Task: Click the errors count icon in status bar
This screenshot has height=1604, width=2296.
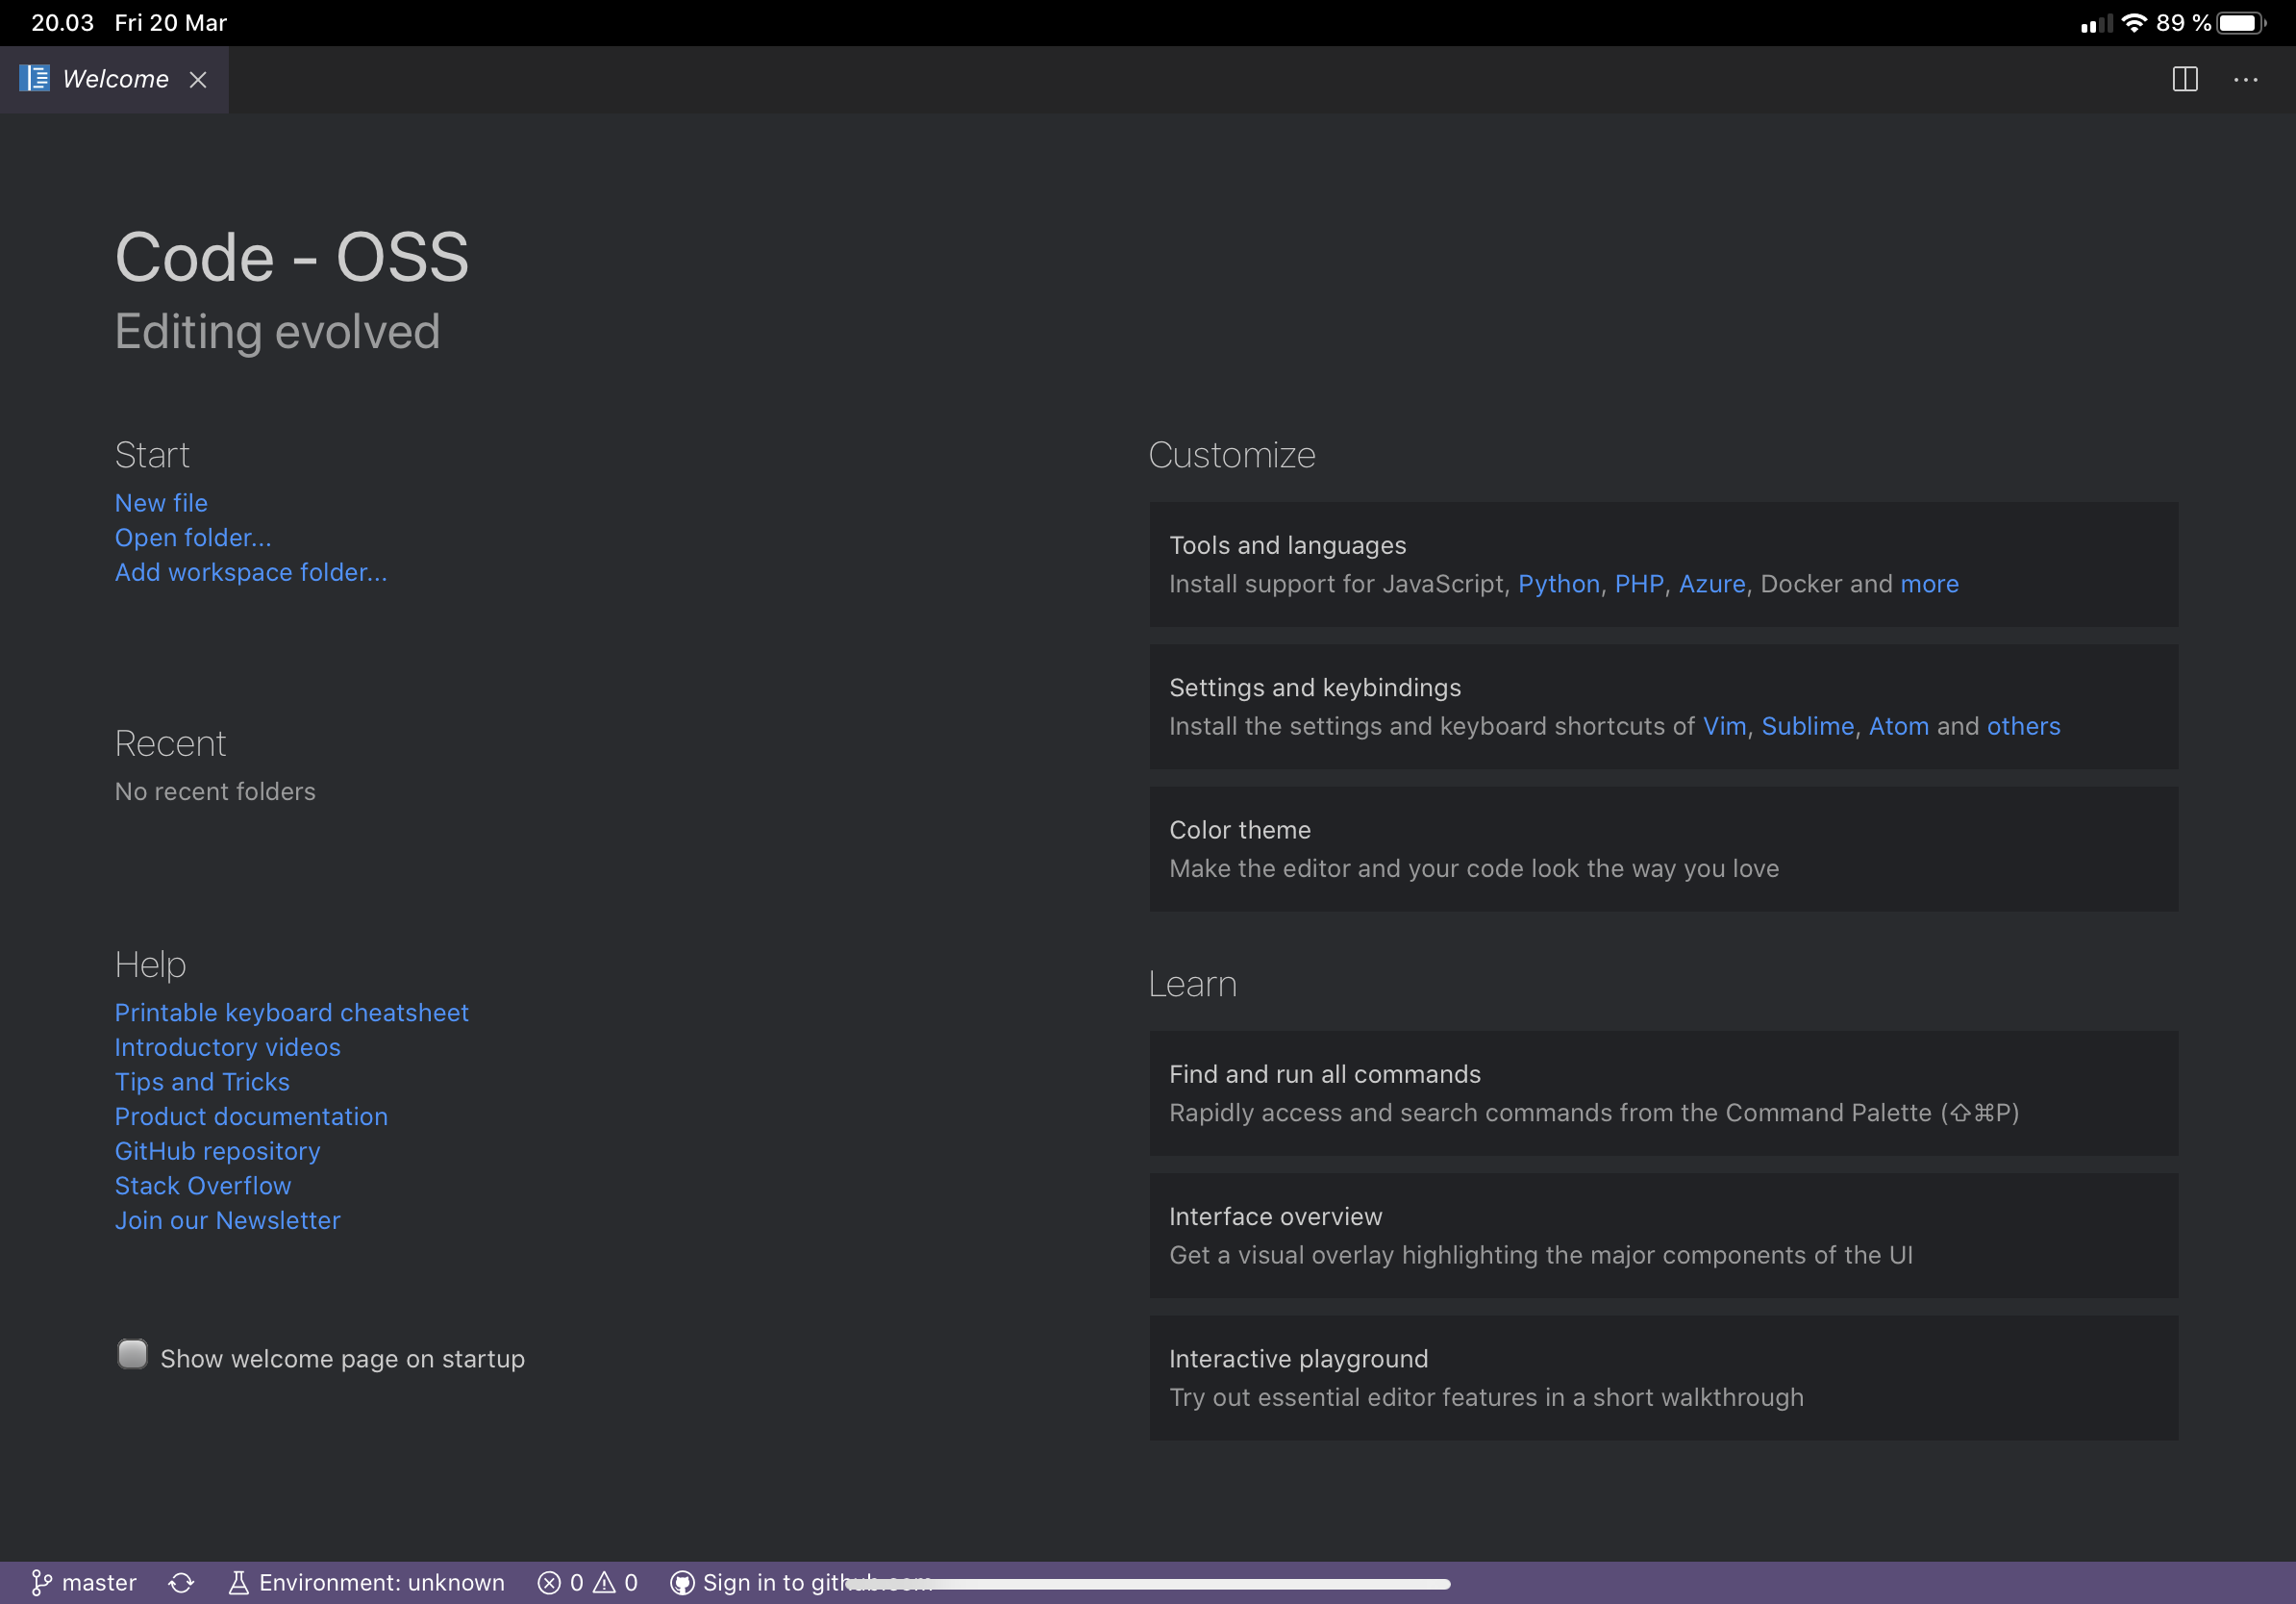Action: point(550,1582)
